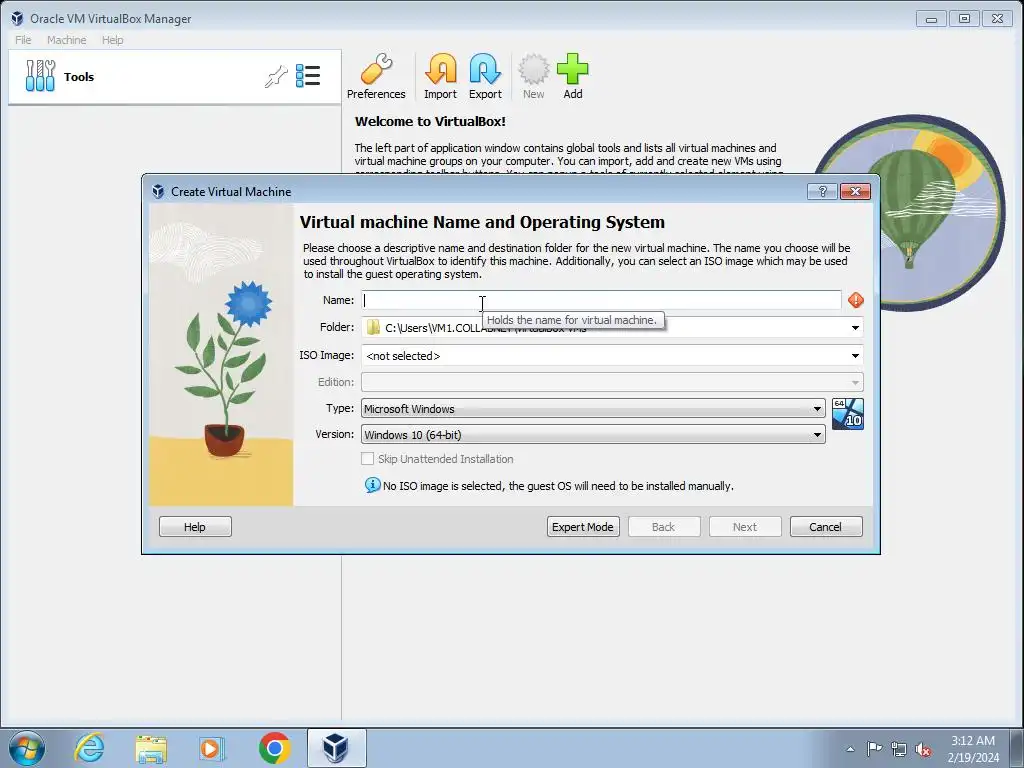Screen dimensions: 1024x768
Task: Show hidden tray icons arrow
Action: click(x=850, y=749)
